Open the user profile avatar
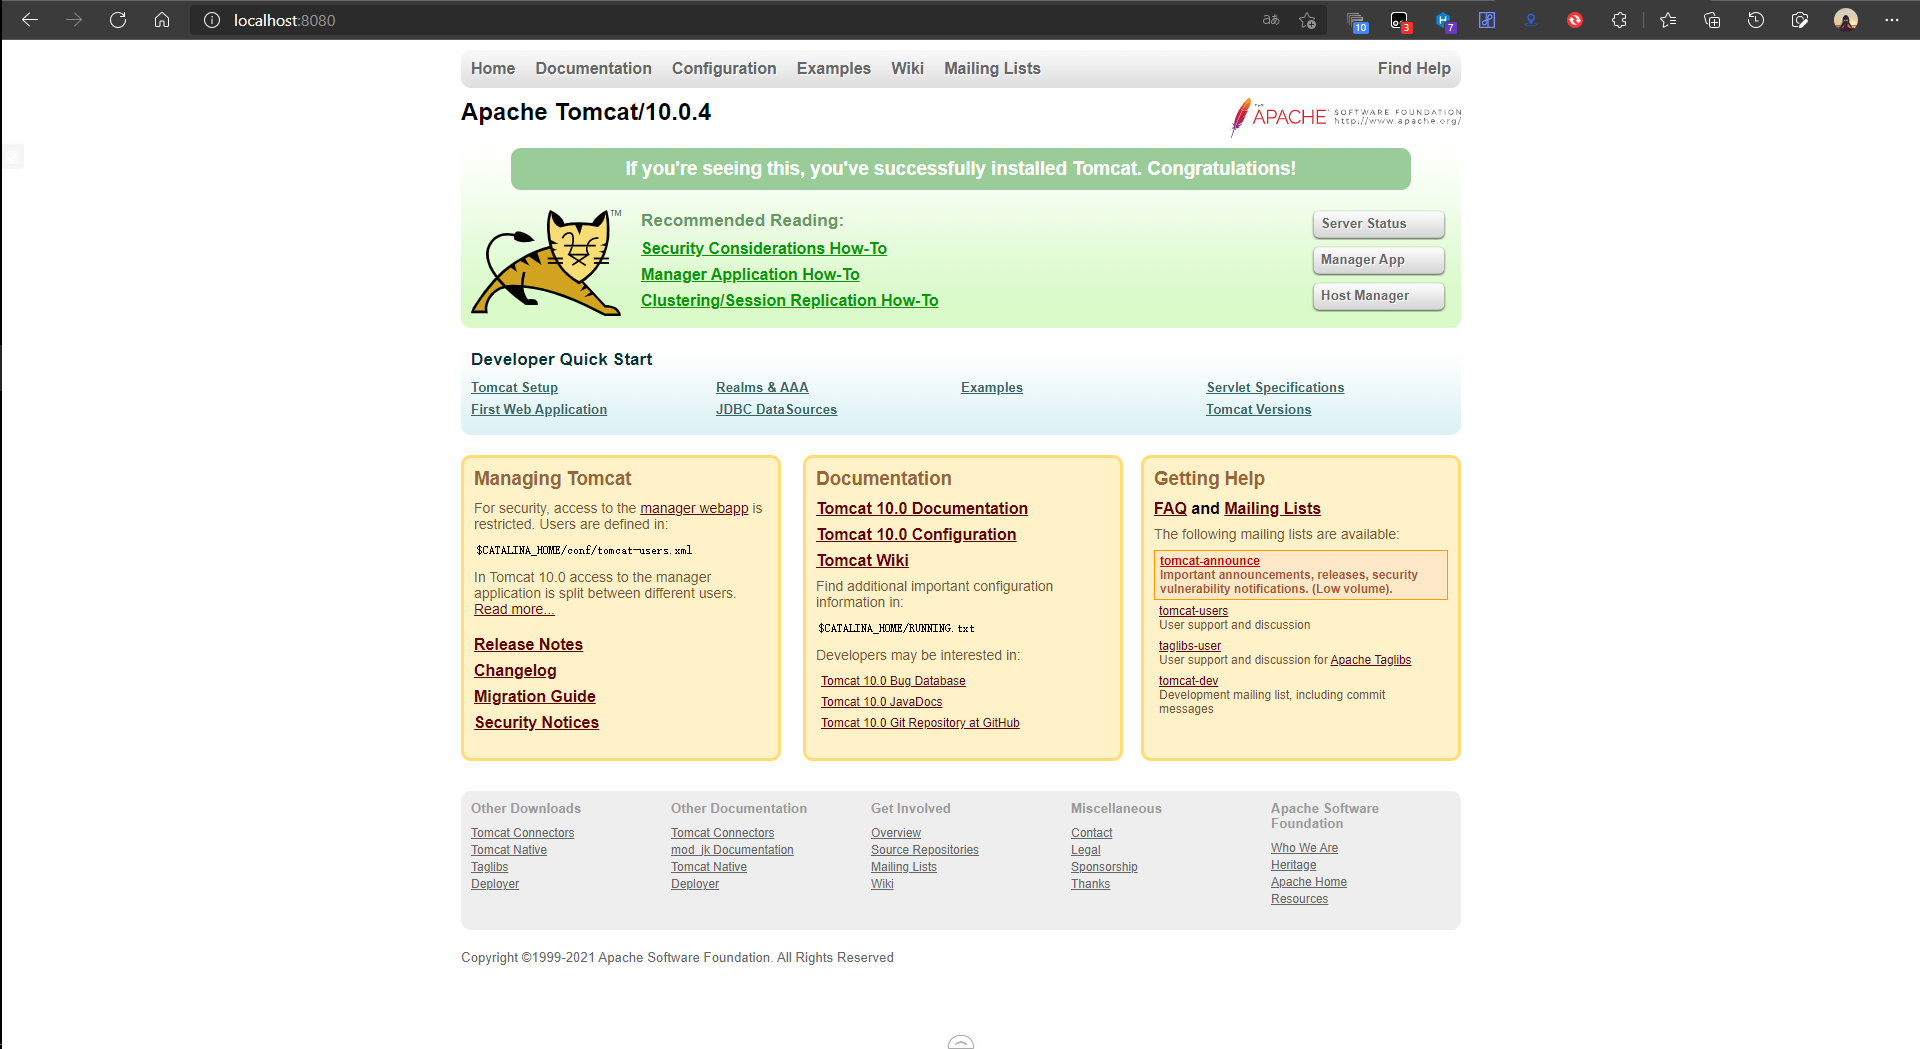The width and height of the screenshot is (1920, 1049). tap(1846, 20)
